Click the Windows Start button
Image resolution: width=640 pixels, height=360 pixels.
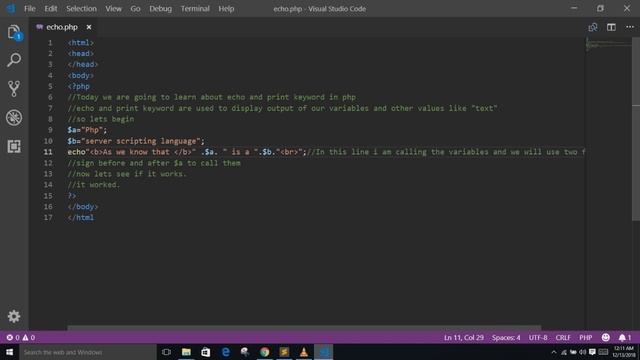coord(9,352)
